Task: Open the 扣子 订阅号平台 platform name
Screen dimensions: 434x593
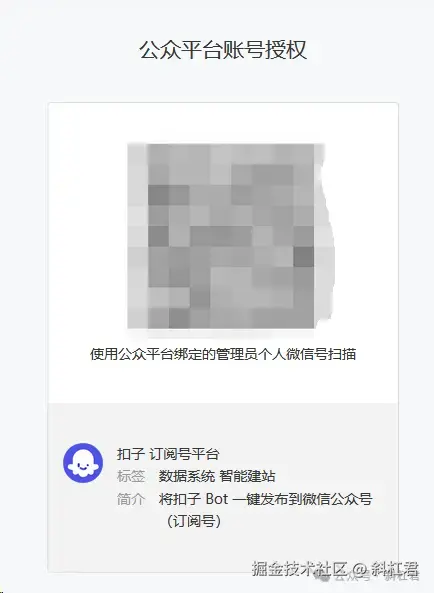Action: click(x=168, y=454)
